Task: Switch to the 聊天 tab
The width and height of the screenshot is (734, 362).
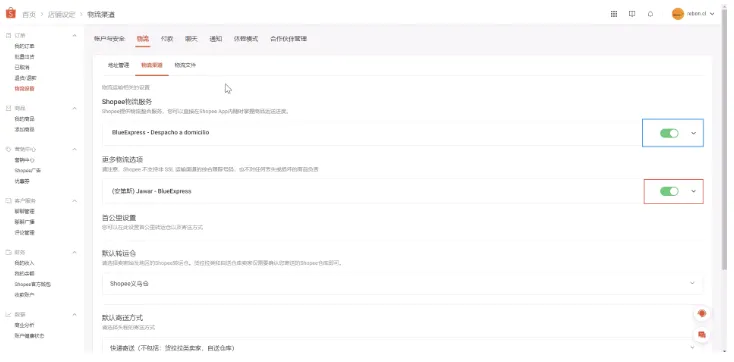Action: (x=191, y=39)
